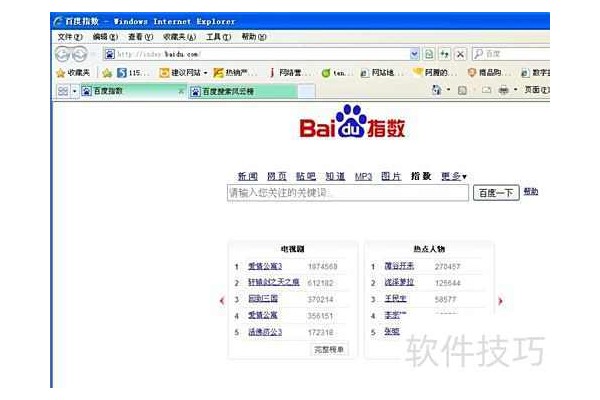Click the Quick Tabs grid icon

63,91
